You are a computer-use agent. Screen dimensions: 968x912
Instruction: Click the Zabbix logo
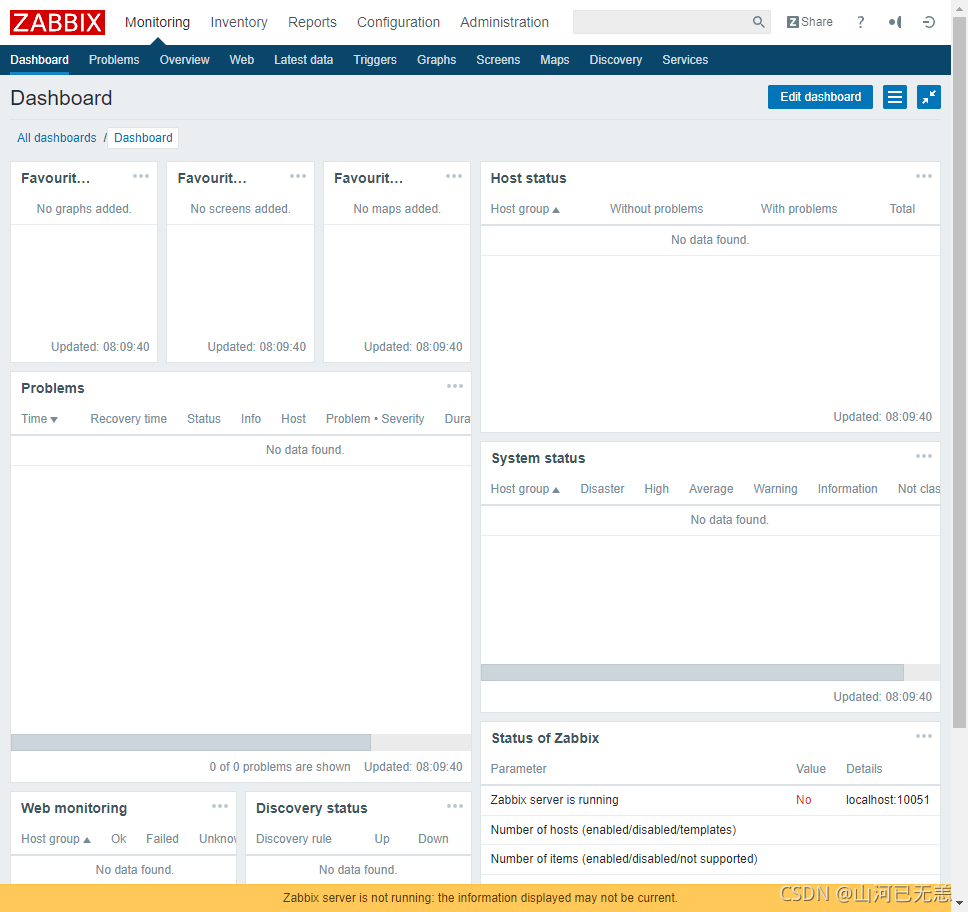click(x=57, y=22)
